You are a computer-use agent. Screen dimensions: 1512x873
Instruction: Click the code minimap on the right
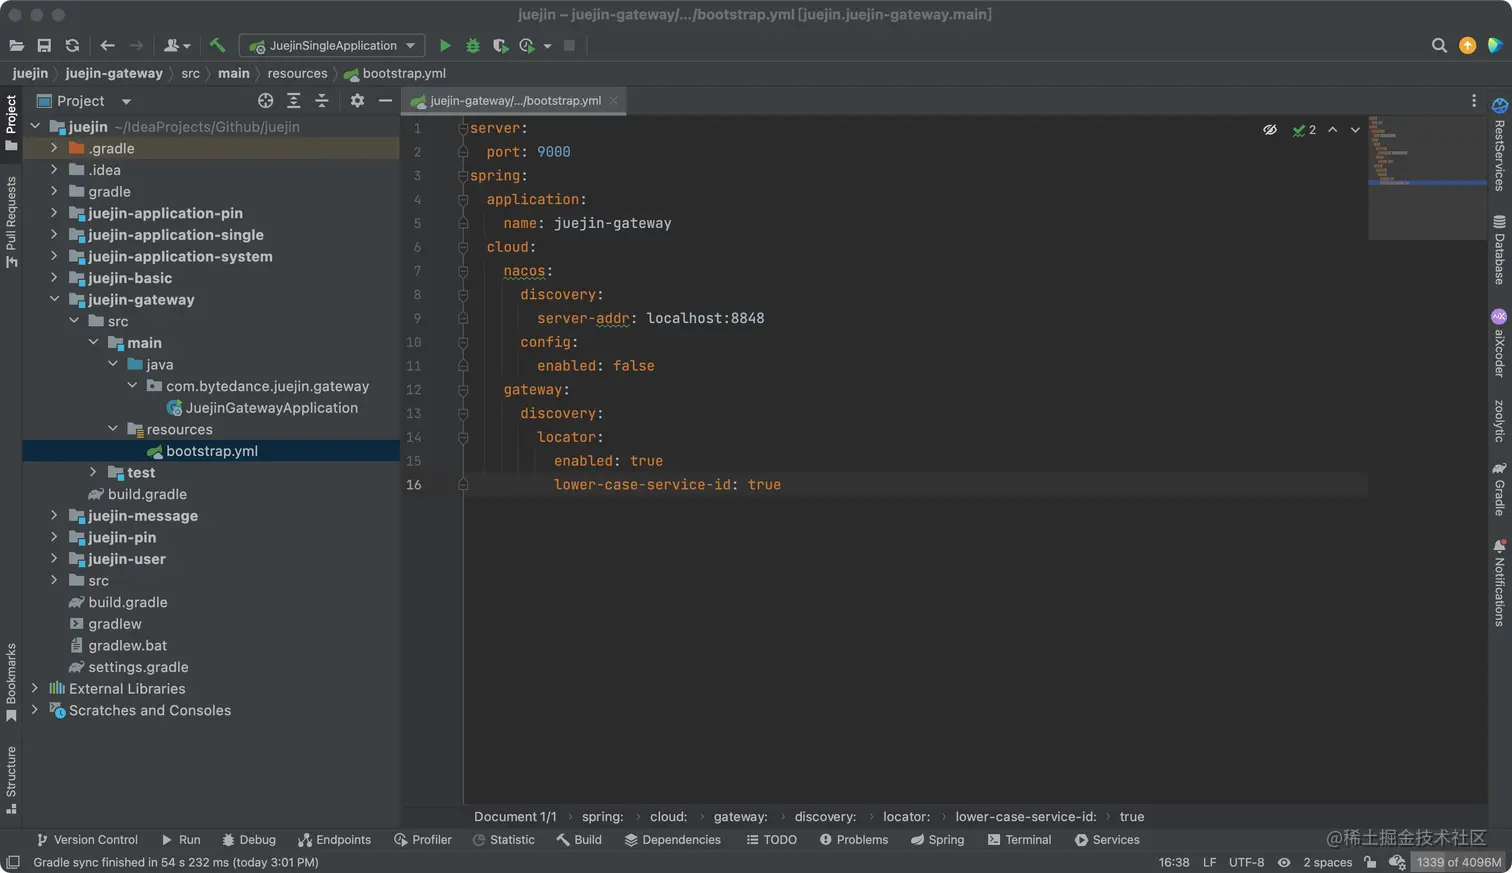tap(1427, 177)
